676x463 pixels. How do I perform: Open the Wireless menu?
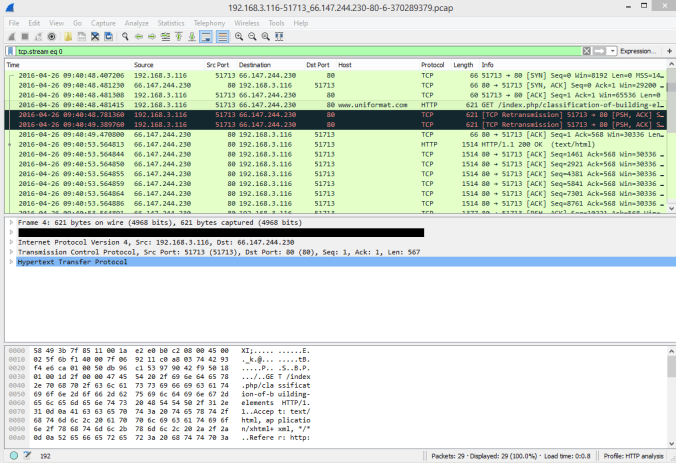(247, 23)
